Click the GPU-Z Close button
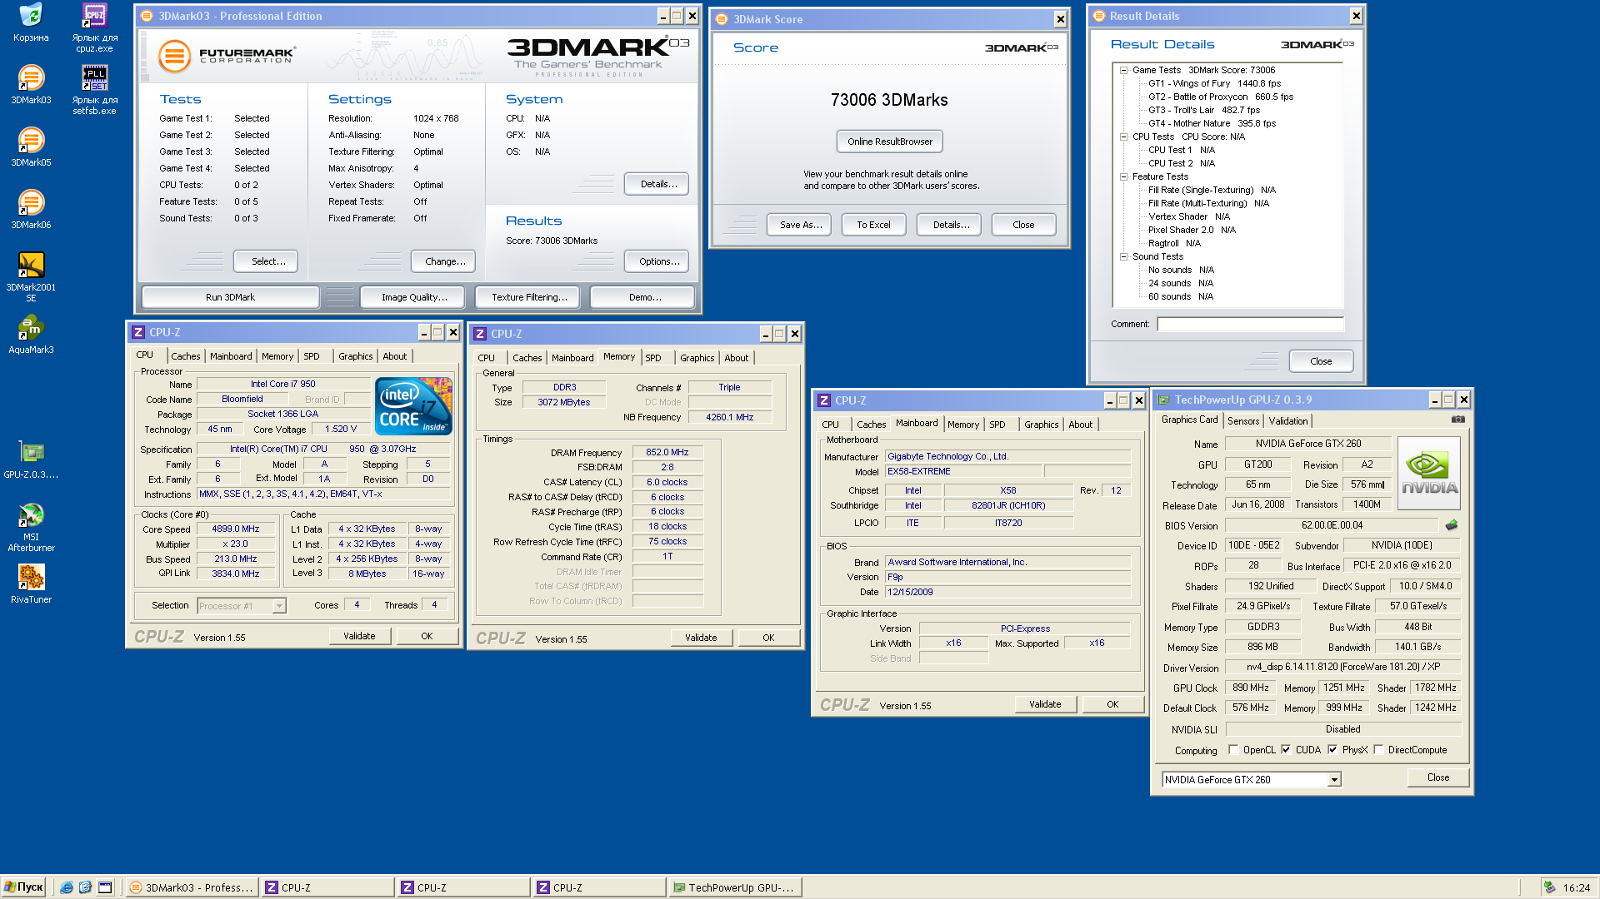Image resolution: width=1600 pixels, height=899 pixels. 1438,777
